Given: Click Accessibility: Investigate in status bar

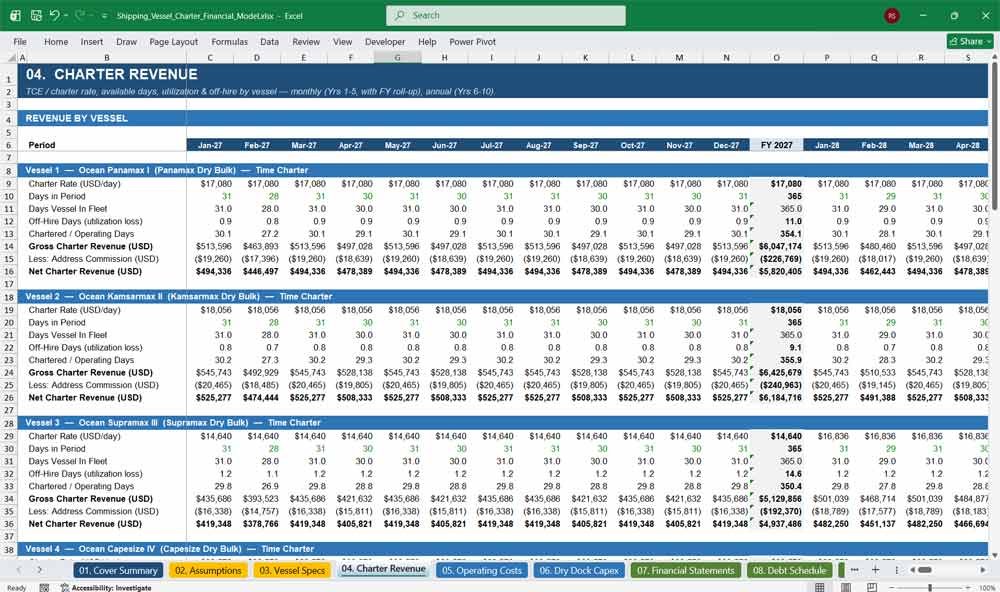Looking at the screenshot, I should click(x=106, y=588).
